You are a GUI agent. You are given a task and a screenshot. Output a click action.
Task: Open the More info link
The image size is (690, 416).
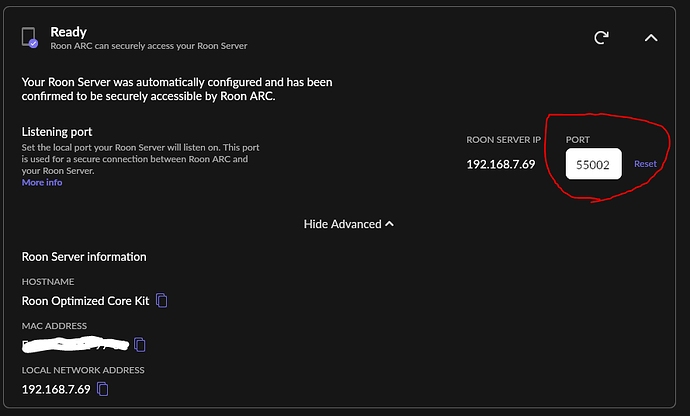42,182
